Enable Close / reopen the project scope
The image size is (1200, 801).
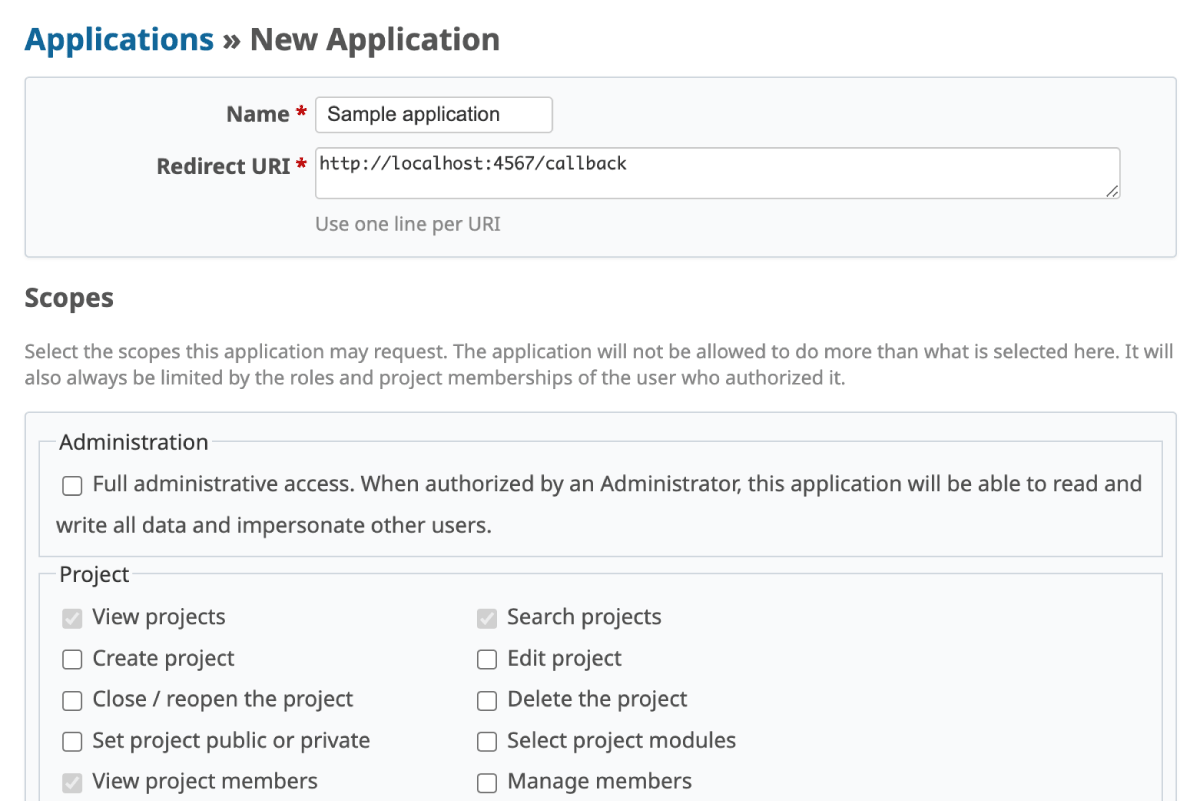pyautogui.click(x=72, y=701)
